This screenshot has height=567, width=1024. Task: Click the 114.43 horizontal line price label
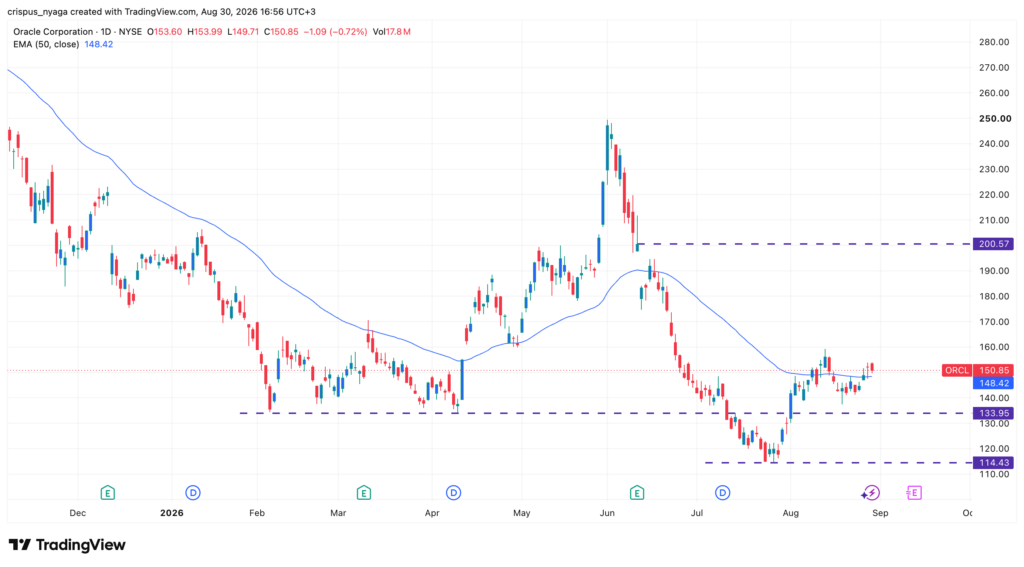click(x=993, y=462)
